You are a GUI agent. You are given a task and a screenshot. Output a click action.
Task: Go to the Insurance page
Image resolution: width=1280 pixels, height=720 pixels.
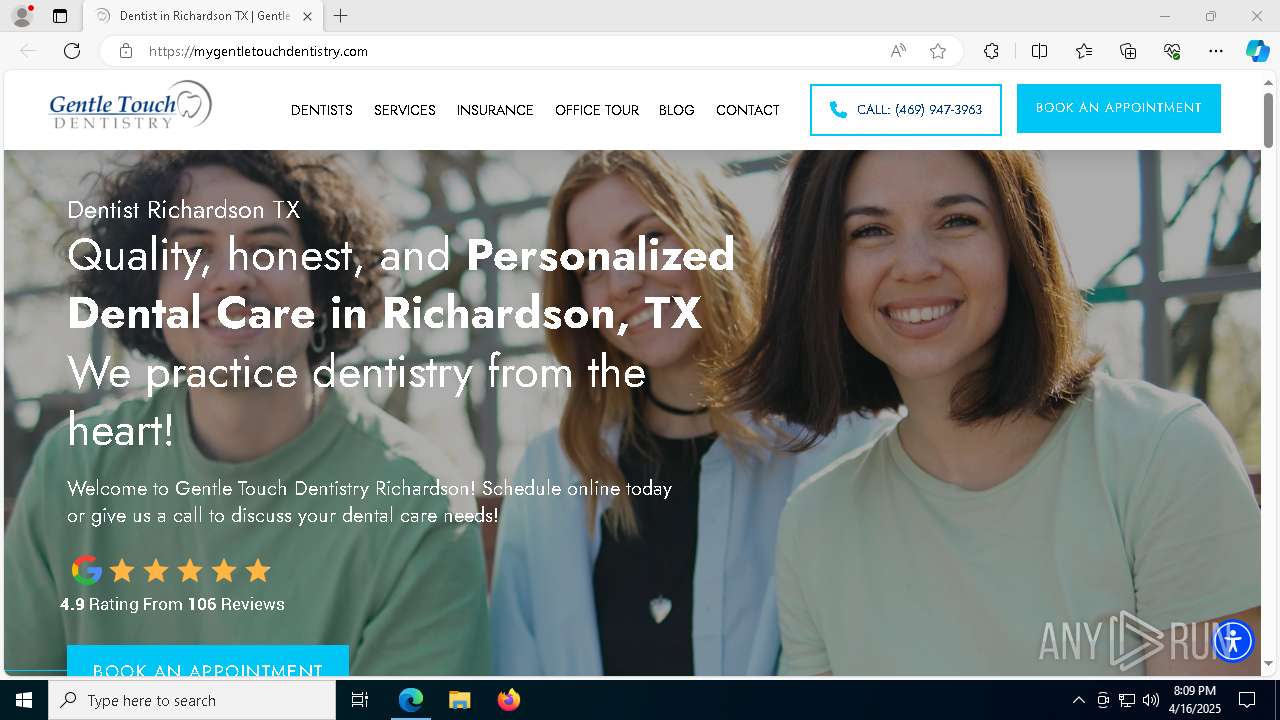[x=495, y=110]
